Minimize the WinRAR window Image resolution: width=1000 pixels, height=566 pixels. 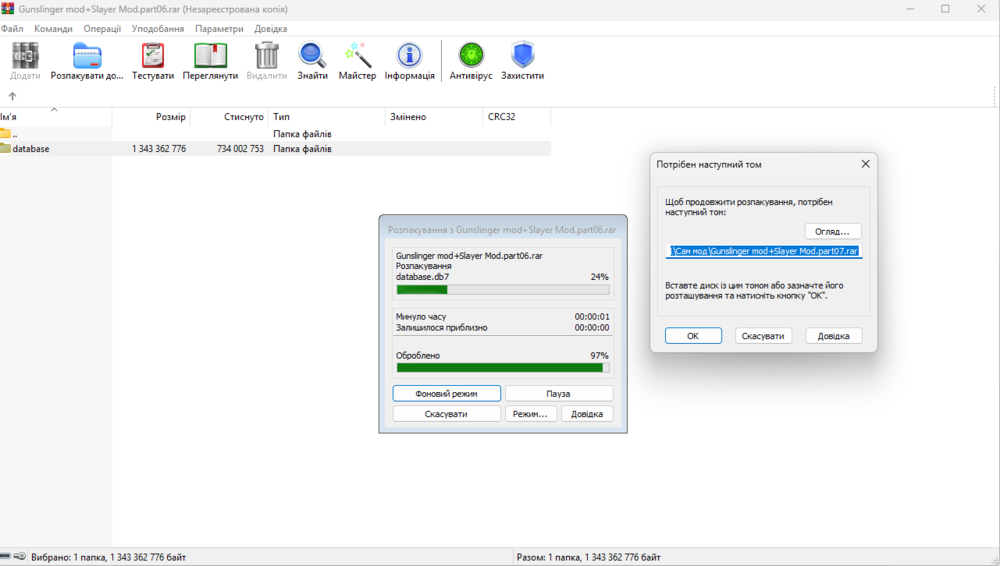pyautogui.click(x=910, y=9)
